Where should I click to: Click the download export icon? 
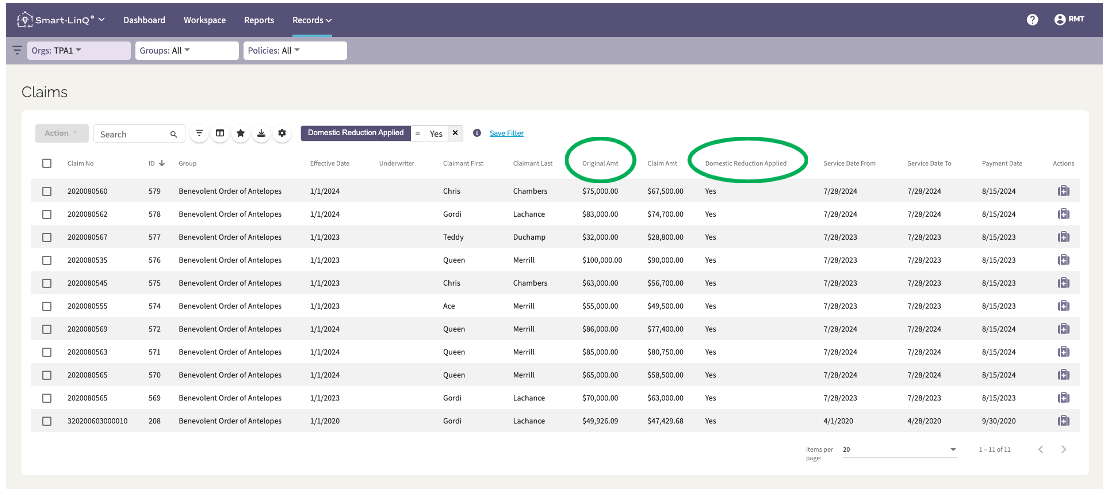point(262,133)
